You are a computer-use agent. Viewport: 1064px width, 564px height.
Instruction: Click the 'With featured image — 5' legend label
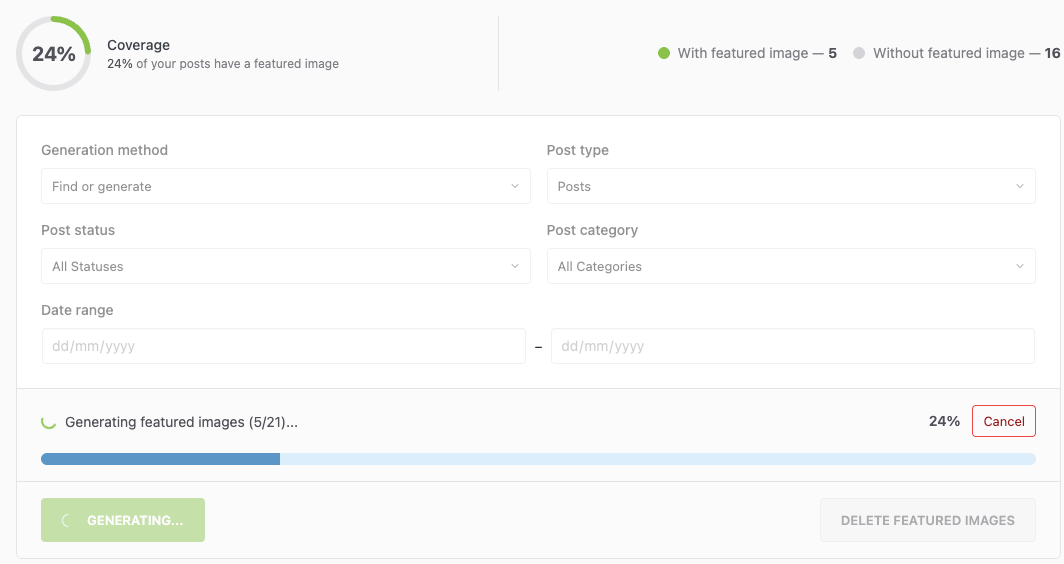757,54
